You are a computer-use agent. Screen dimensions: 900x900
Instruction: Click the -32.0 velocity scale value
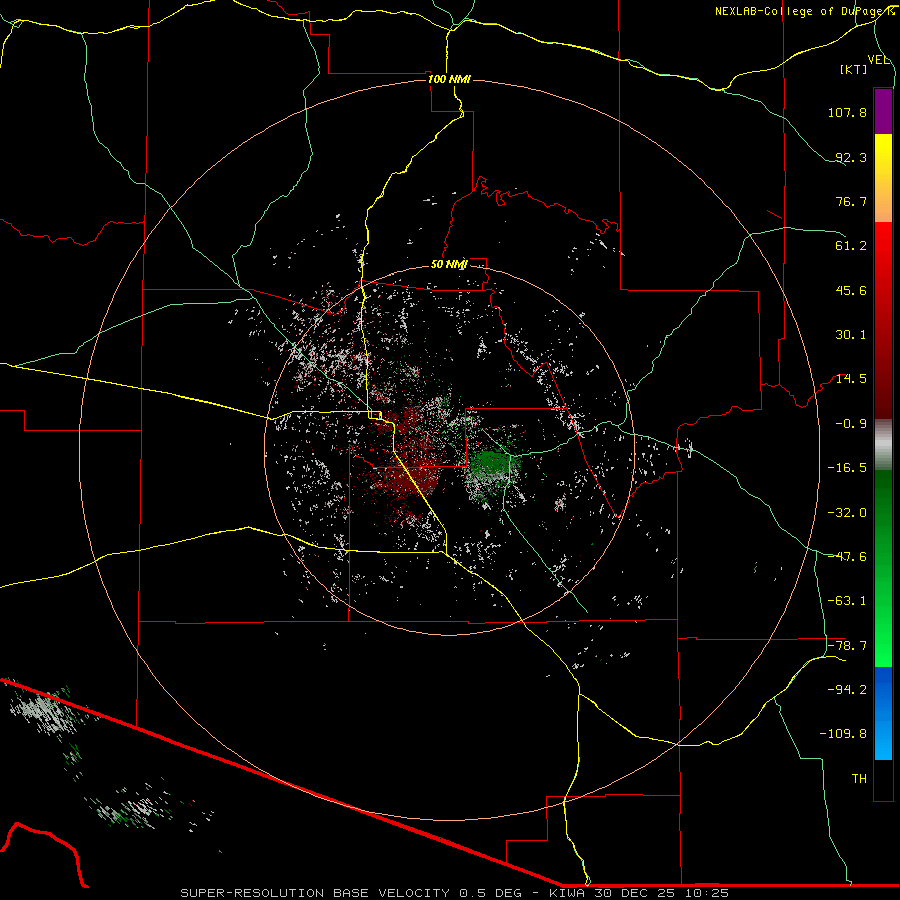(847, 513)
